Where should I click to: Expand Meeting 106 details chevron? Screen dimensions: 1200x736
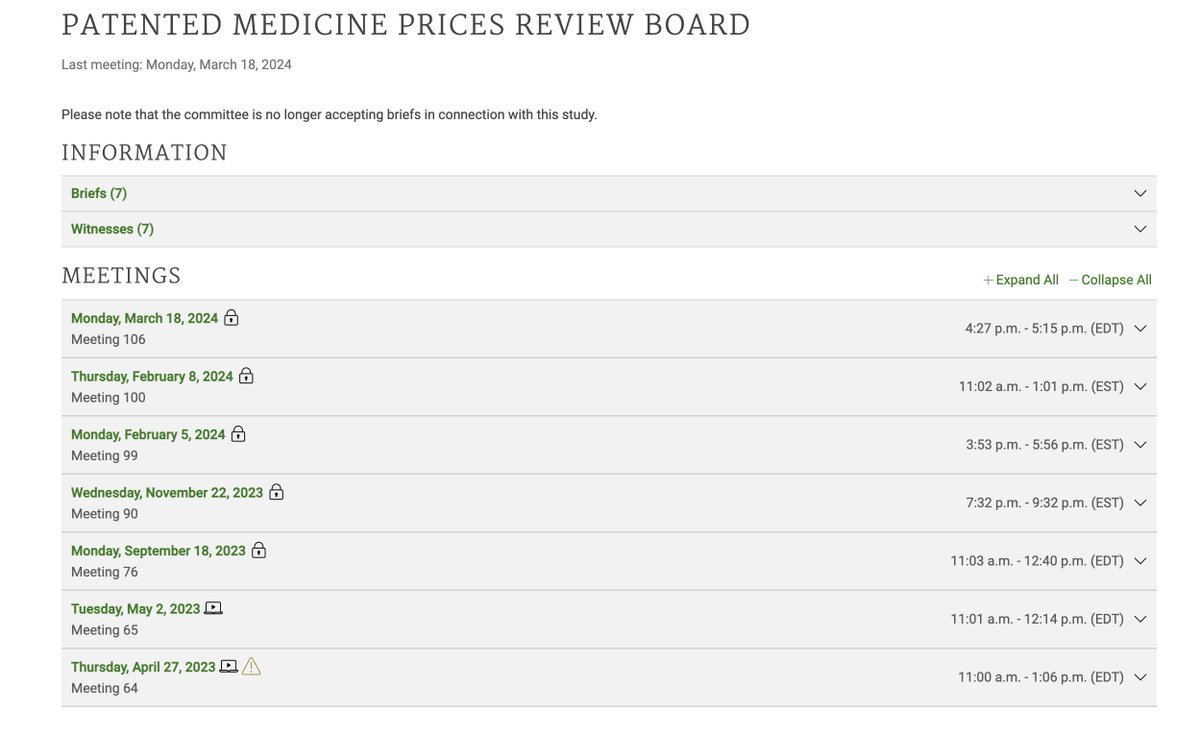[x=1140, y=328]
